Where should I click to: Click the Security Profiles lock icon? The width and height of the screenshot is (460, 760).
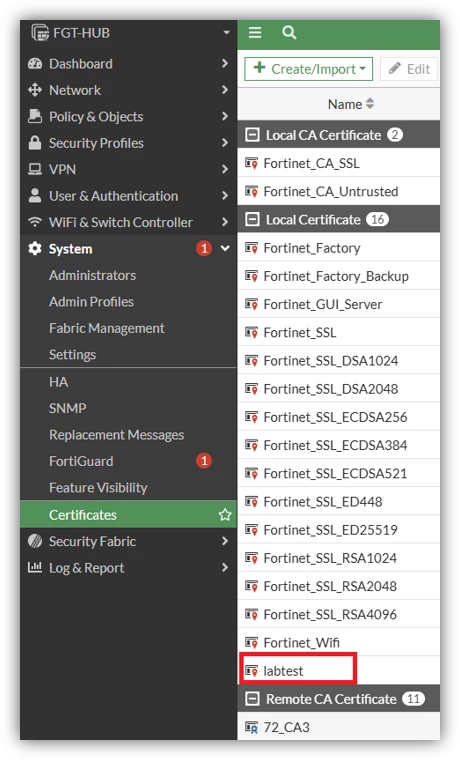(35, 142)
